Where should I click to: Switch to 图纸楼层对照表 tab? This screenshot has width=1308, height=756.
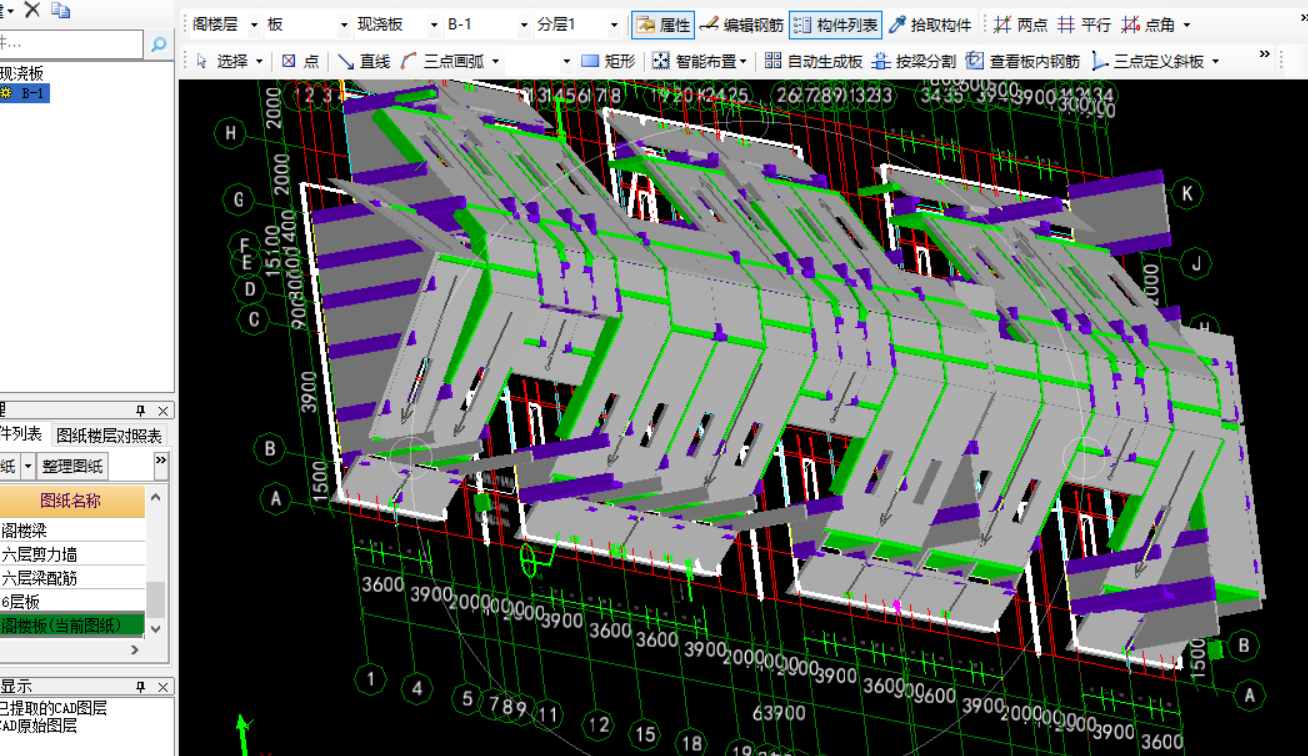click(x=109, y=436)
